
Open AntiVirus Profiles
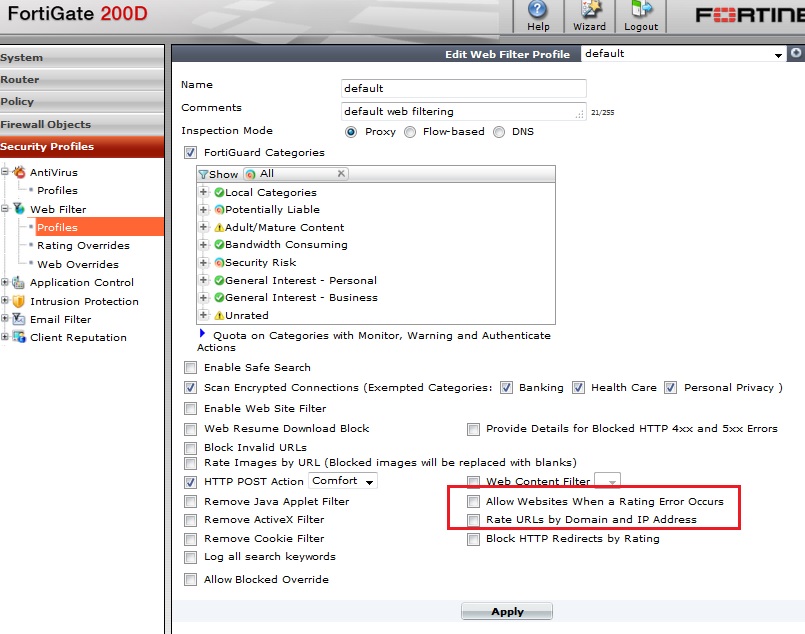click(57, 190)
